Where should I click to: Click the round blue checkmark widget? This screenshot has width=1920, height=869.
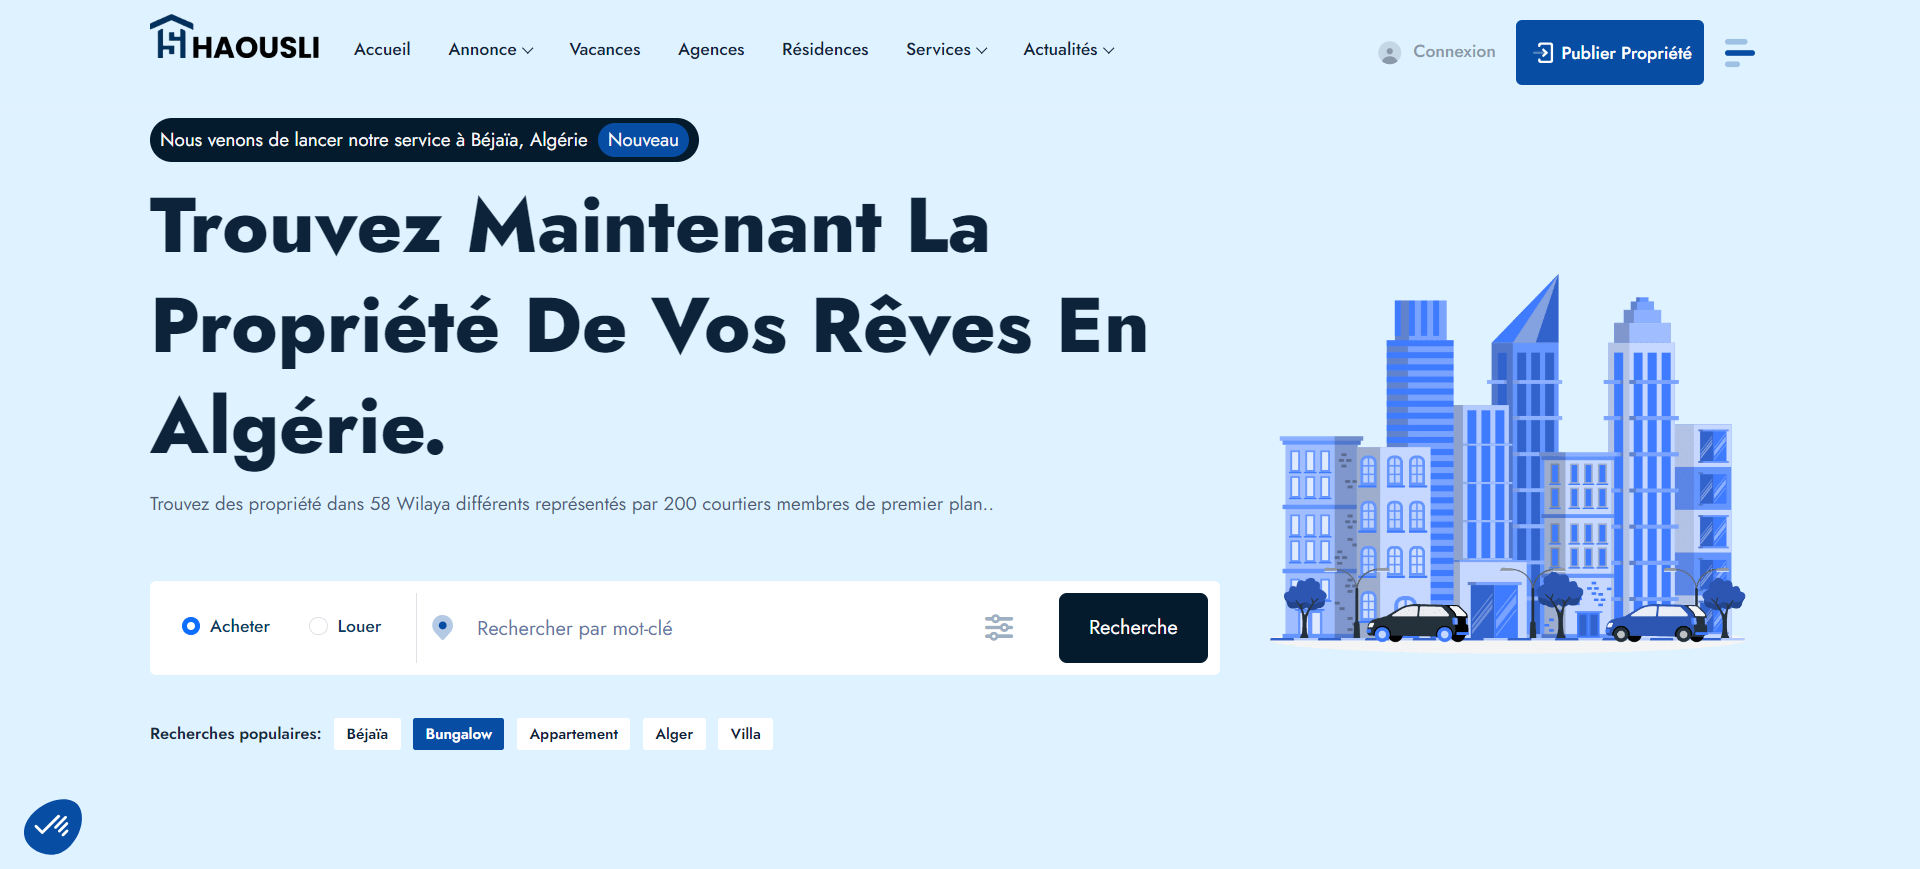(53, 826)
